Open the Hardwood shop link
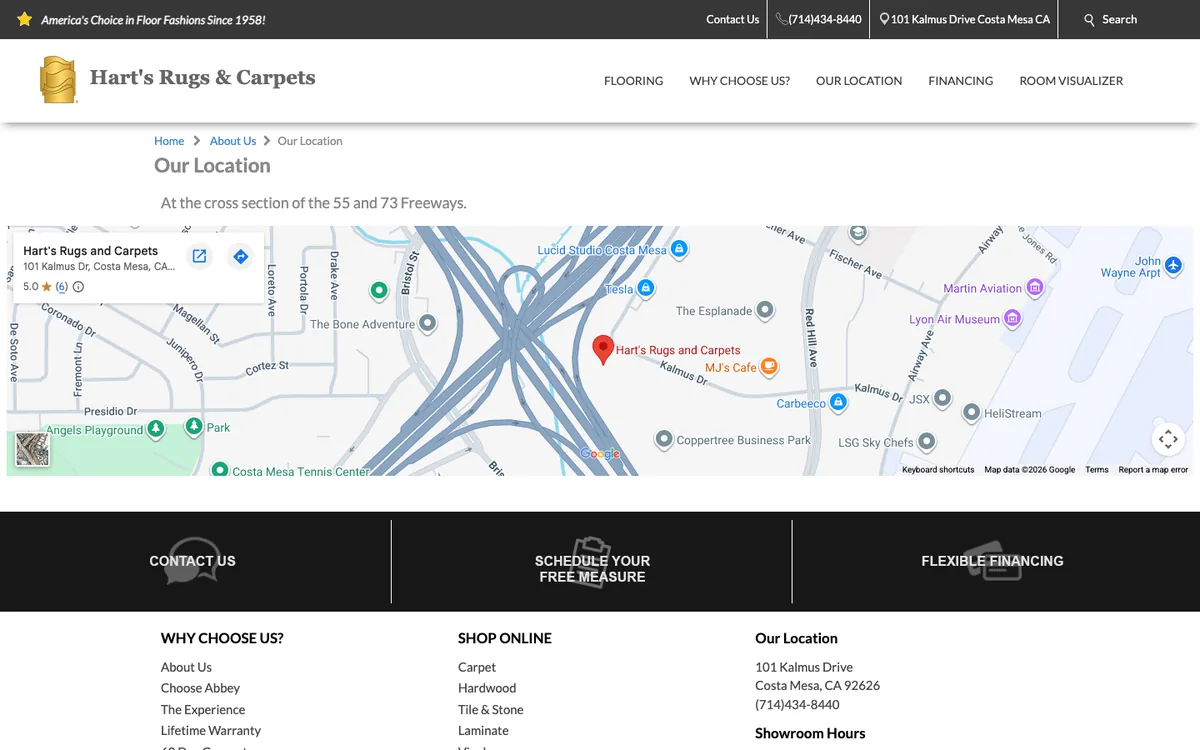This screenshot has width=1200, height=750. [x=487, y=688]
